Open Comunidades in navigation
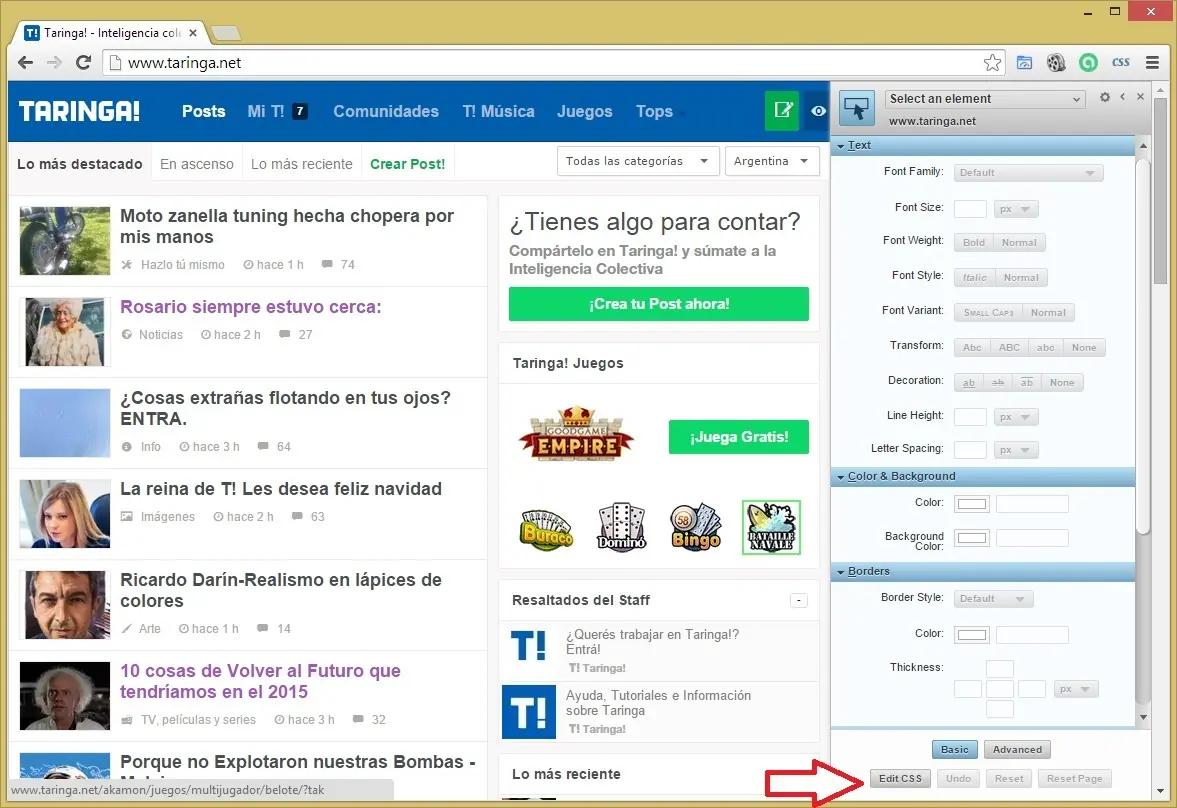The width and height of the screenshot is (1177, 808). (x=386, y=111)
